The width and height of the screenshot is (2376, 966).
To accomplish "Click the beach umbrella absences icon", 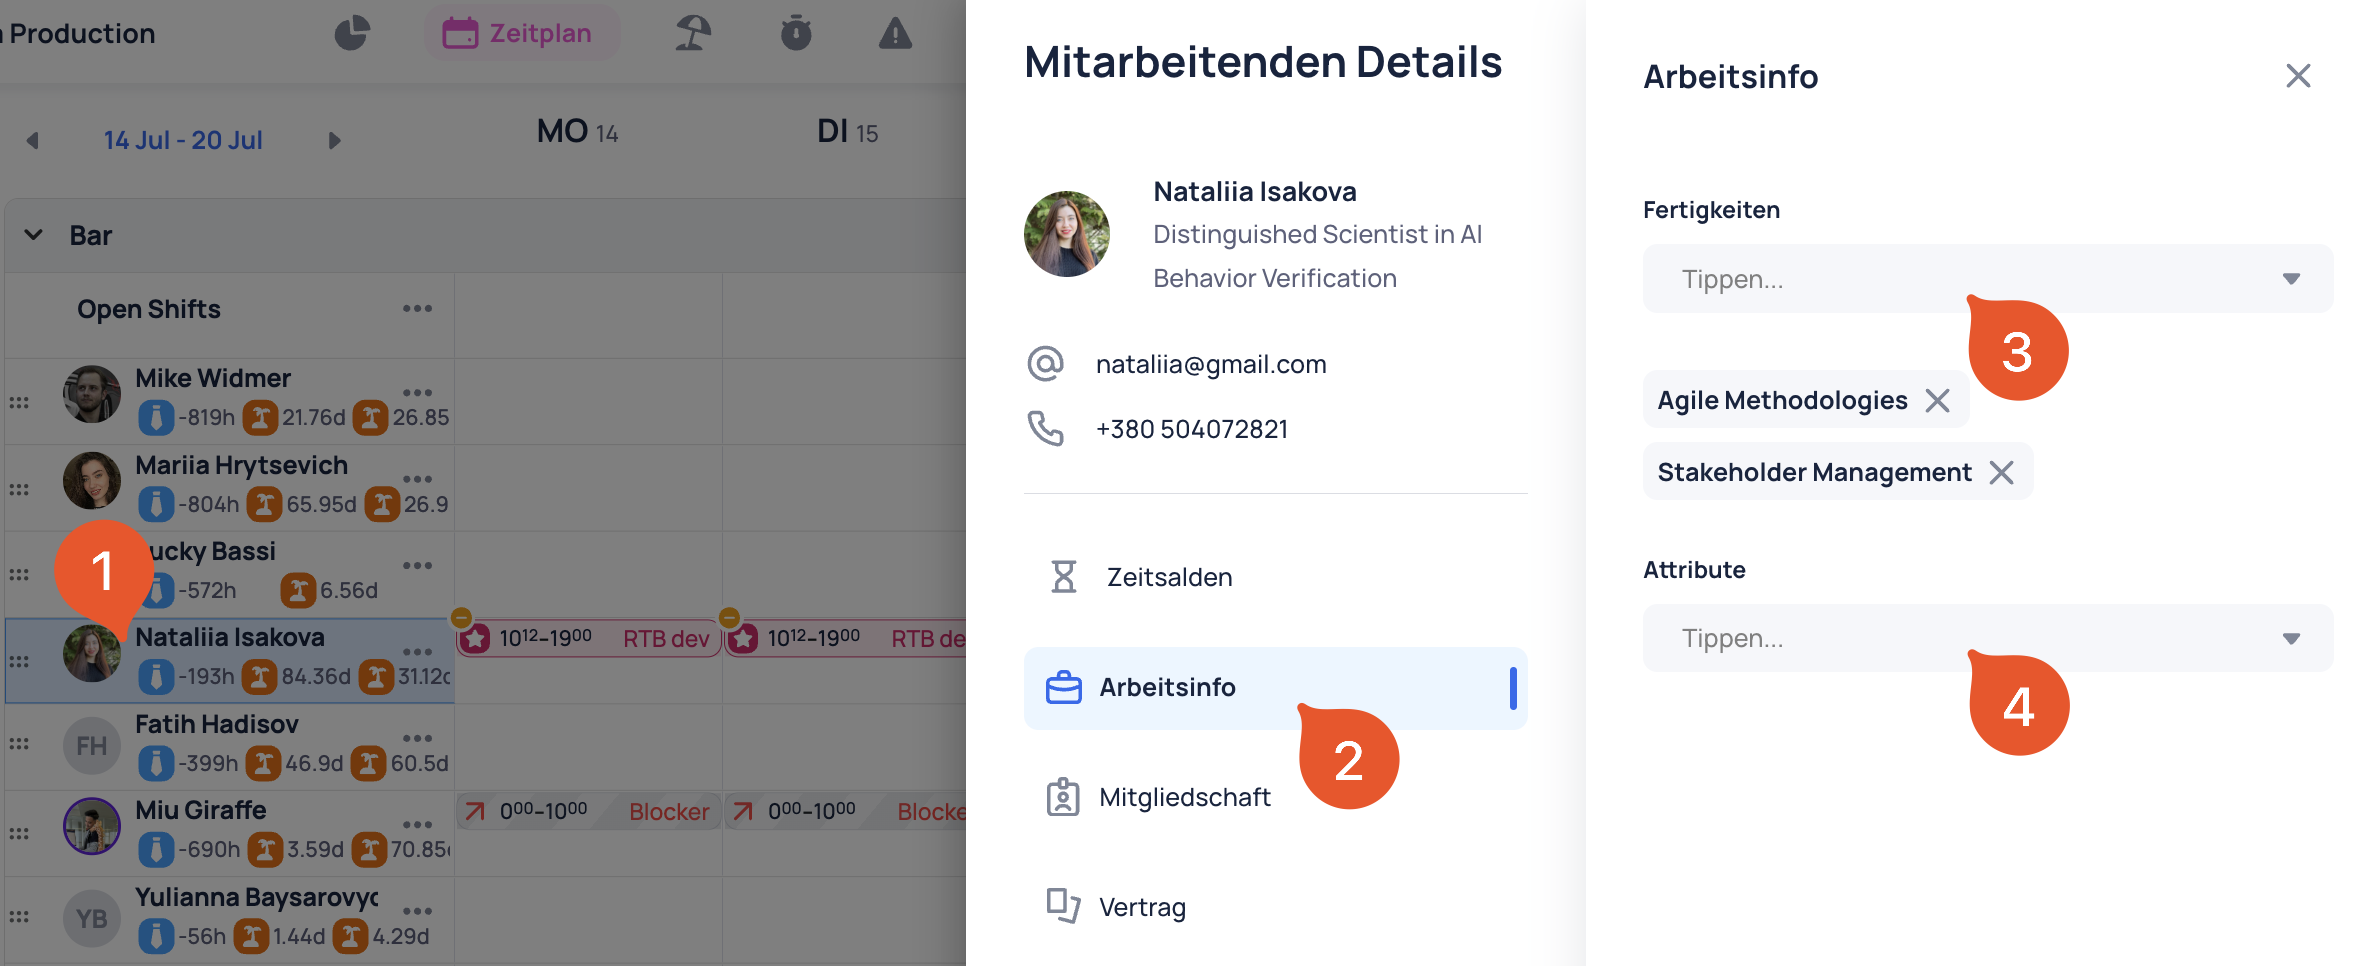I will pos(693,33).
